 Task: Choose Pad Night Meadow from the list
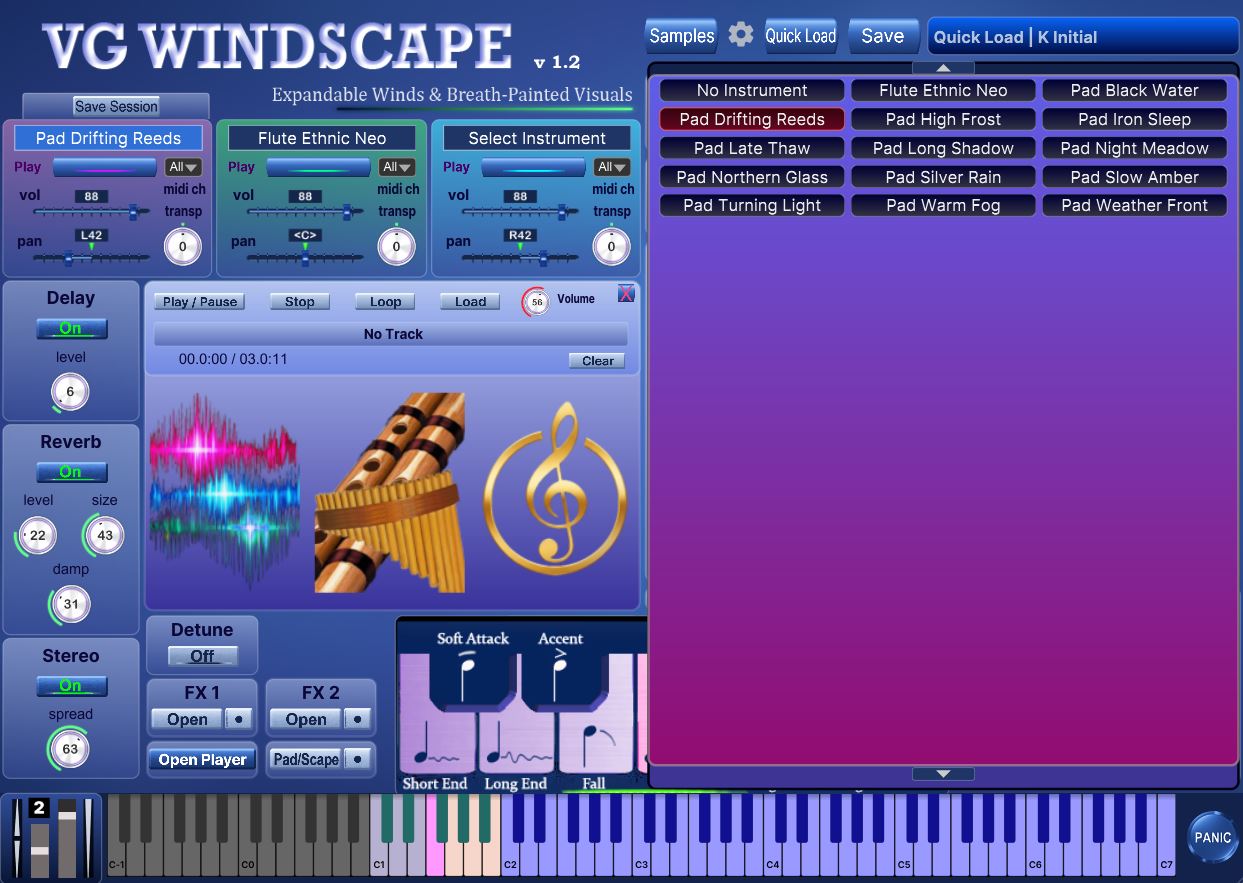(x=1134, y=148)
